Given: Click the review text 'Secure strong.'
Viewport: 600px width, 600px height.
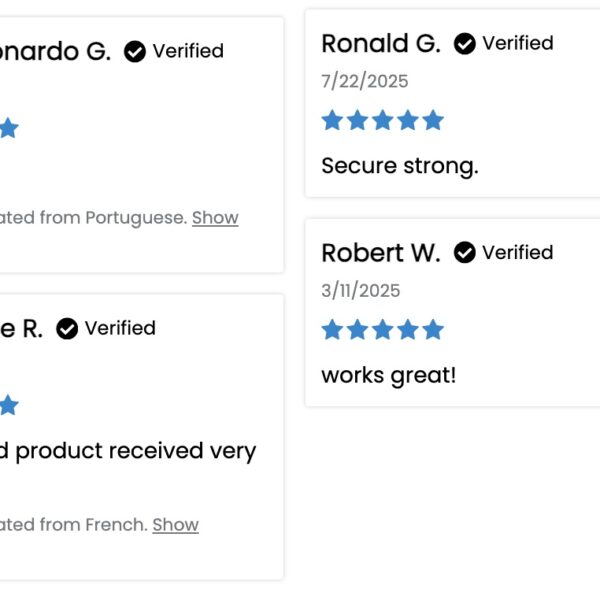Looking at the screenshot, I should 400,166.
